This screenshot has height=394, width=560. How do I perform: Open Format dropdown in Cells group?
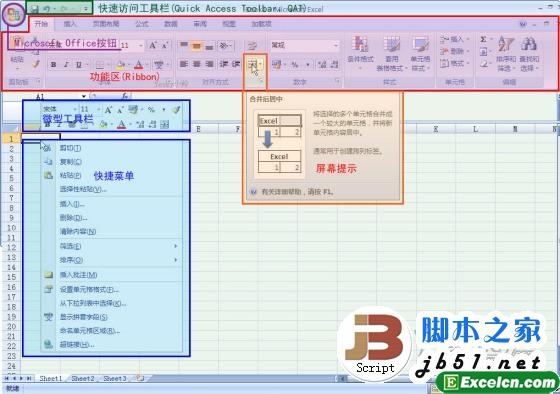tap(454, 64)
